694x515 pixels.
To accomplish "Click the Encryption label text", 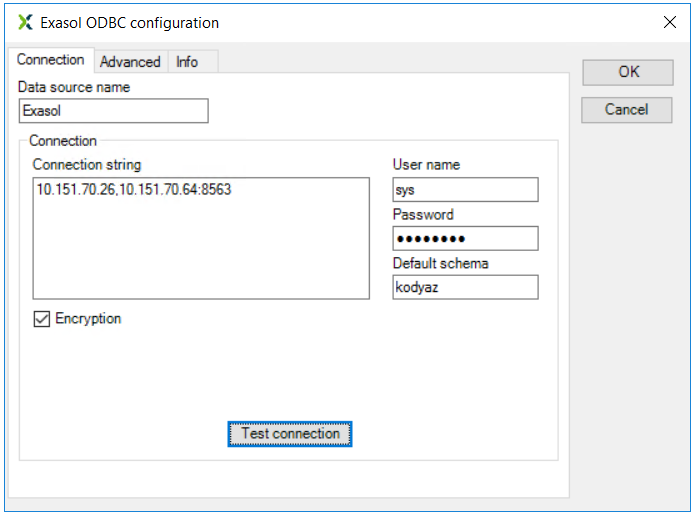I will (88, 319).
